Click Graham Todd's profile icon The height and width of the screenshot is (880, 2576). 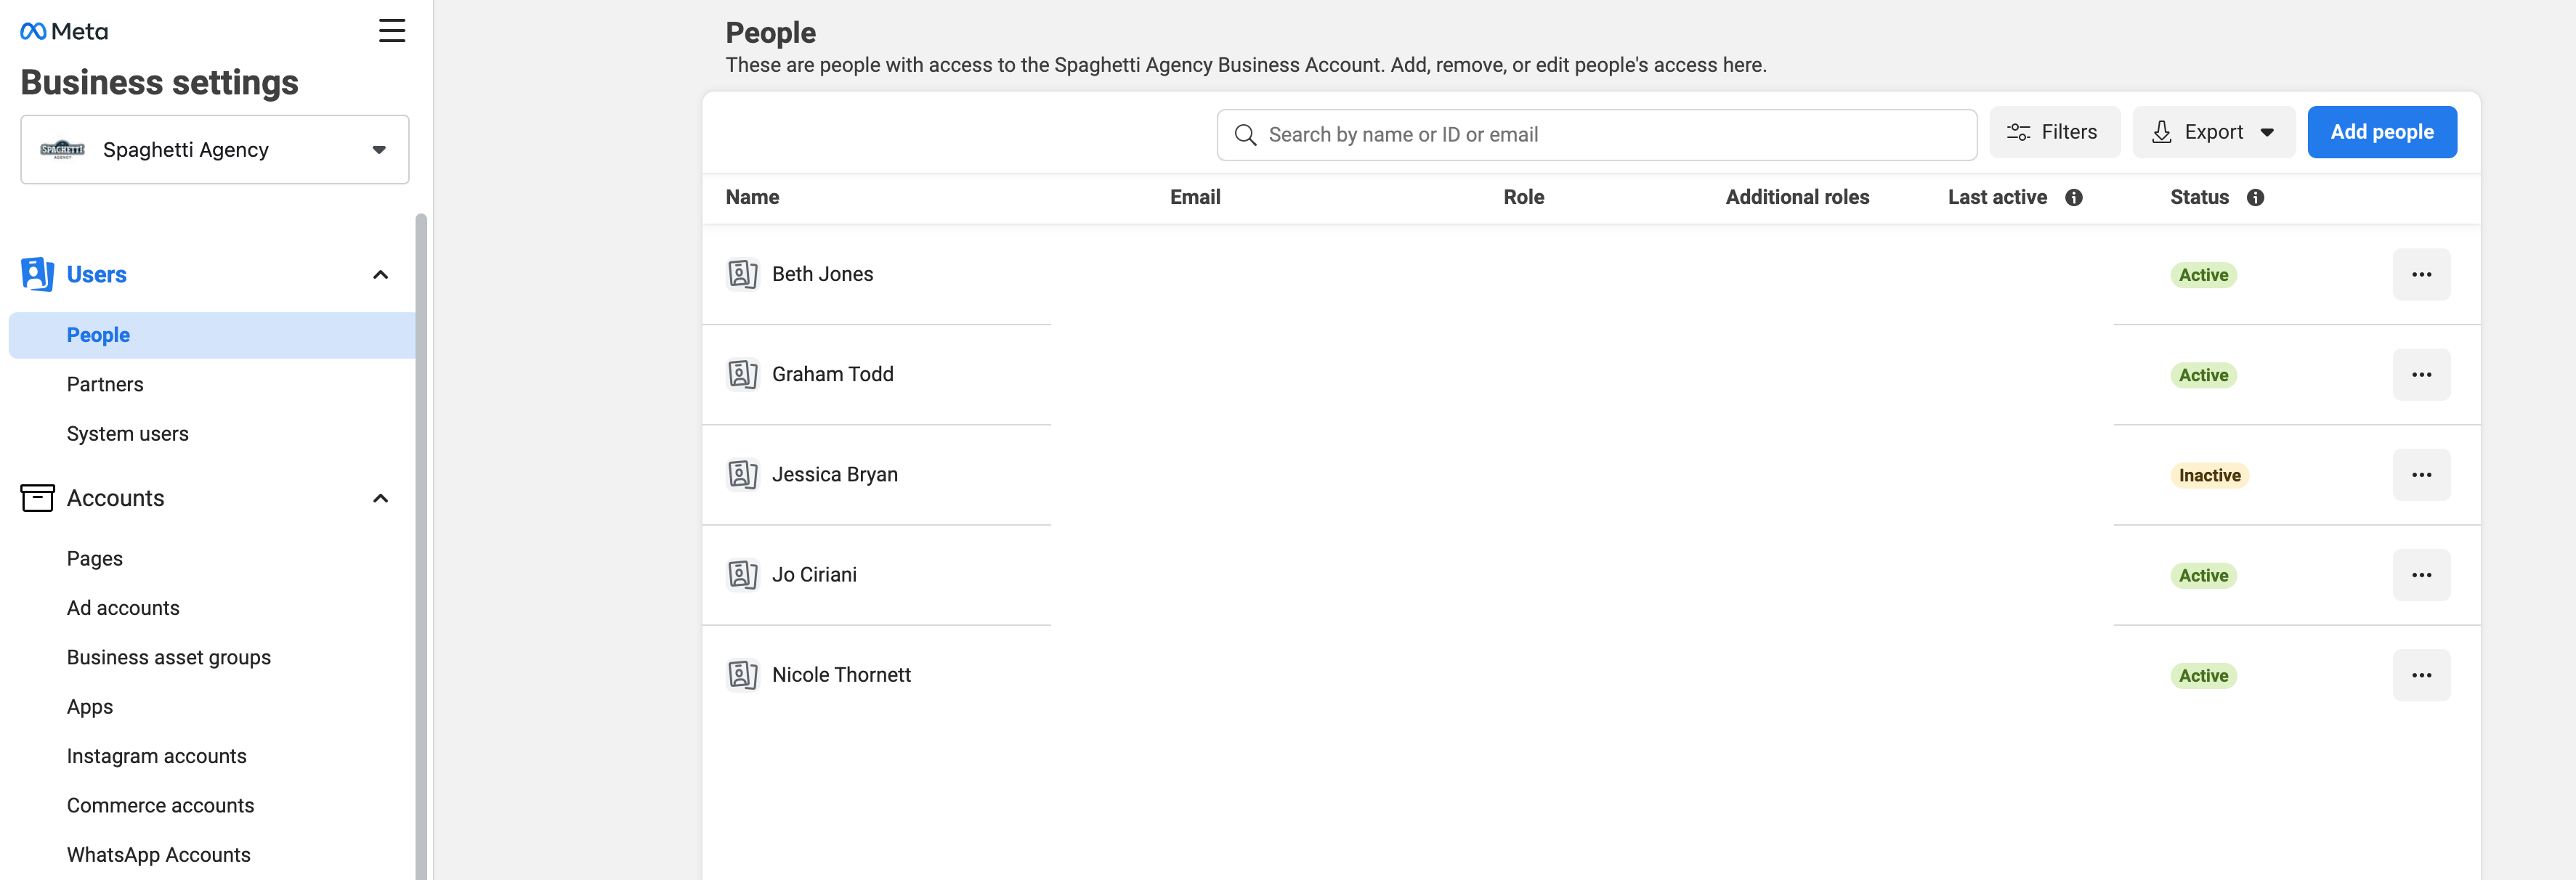(x=742, y=374)
